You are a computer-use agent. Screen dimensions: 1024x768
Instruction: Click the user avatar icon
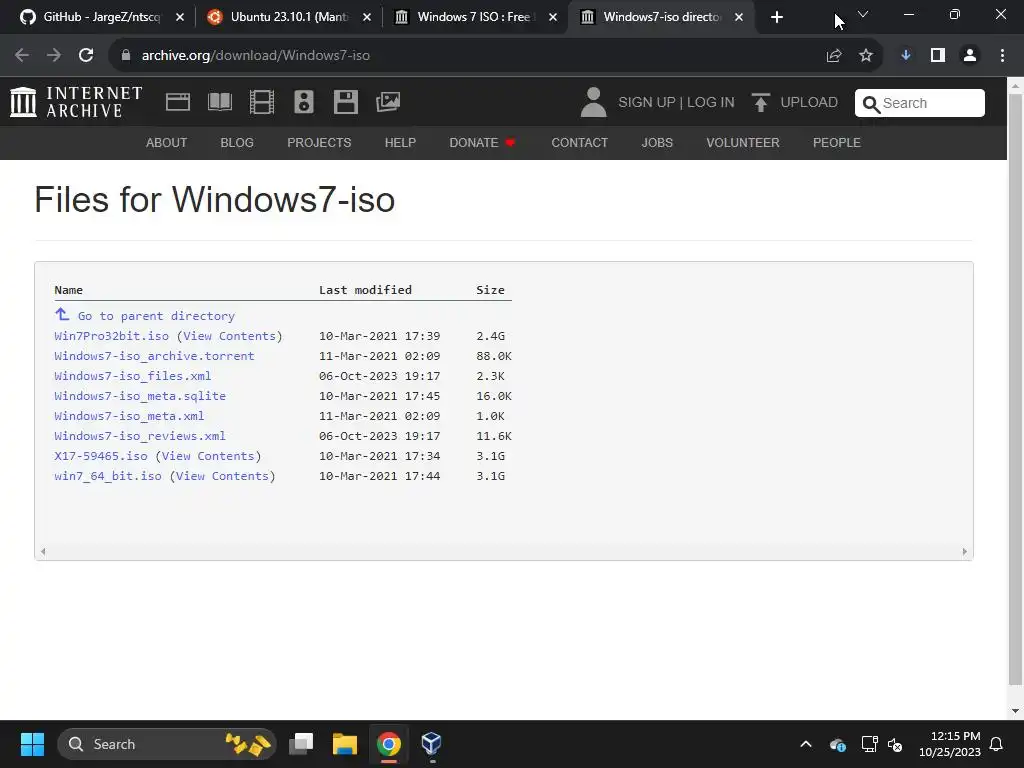[593, 103]
